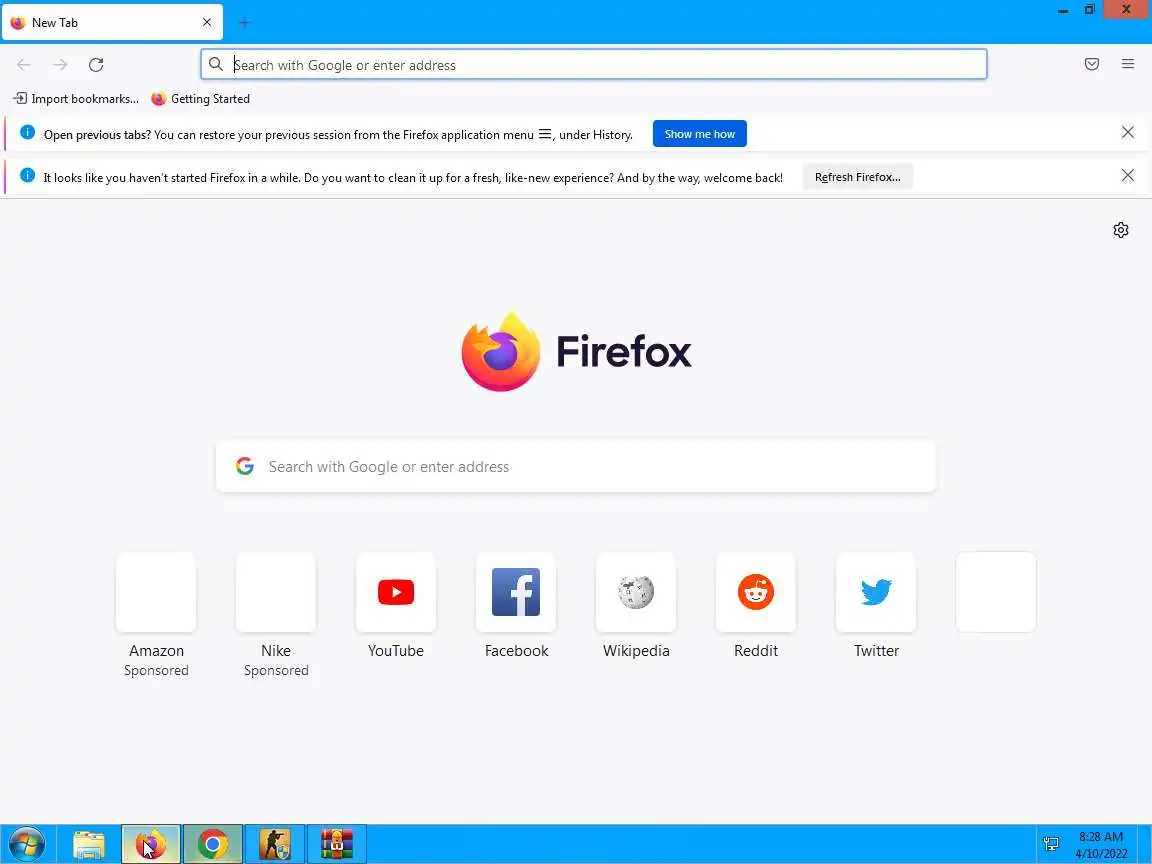Click the Firefox taskbar icon
The image size is (1152, 864).
click(x=151, y=844)
